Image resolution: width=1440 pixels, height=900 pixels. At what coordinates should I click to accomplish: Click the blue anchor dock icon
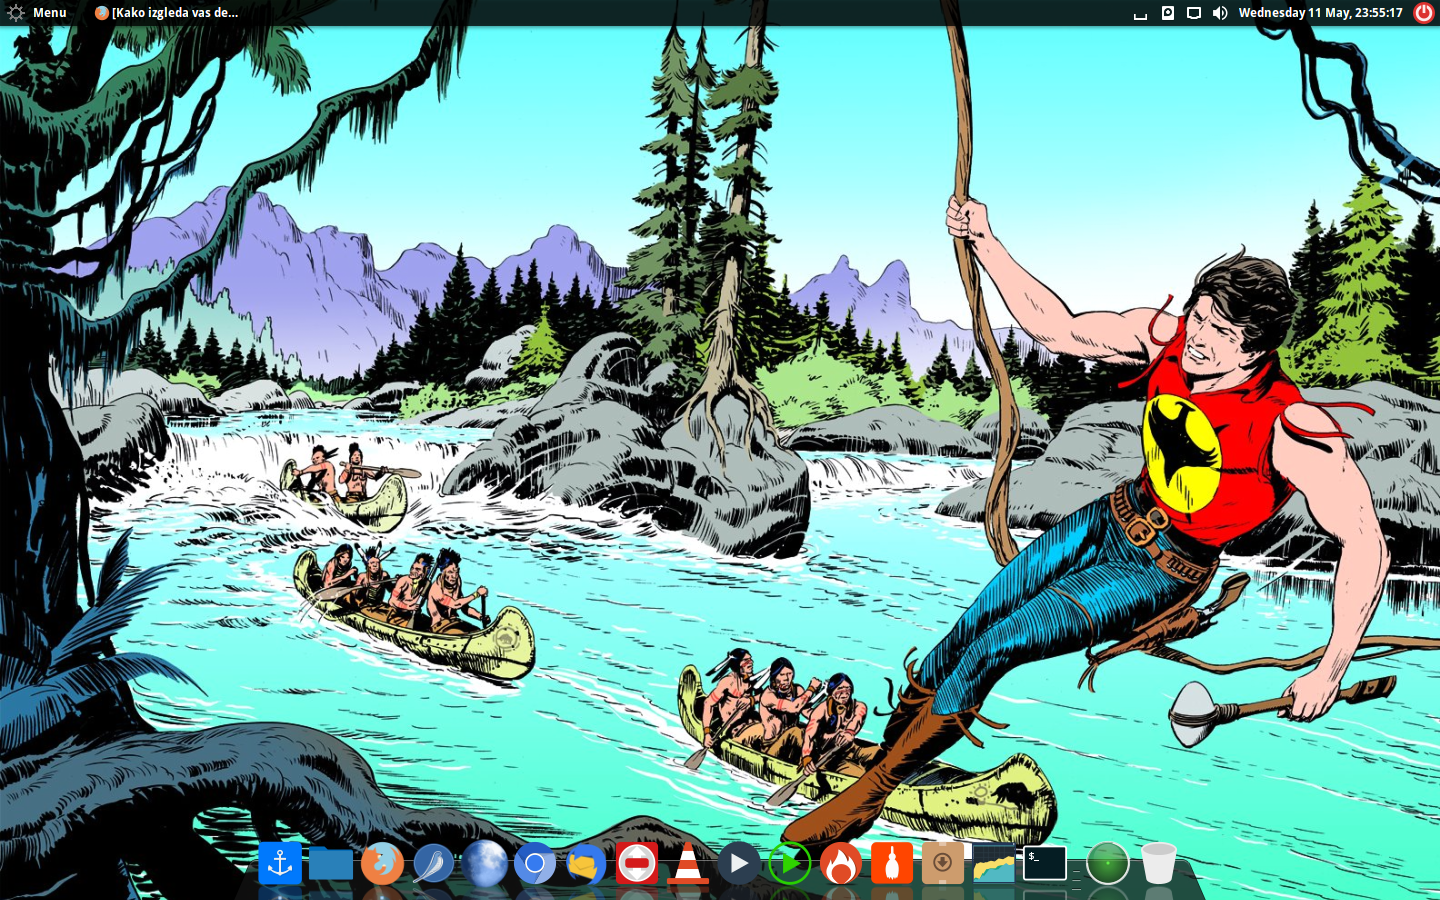(280, 863)
